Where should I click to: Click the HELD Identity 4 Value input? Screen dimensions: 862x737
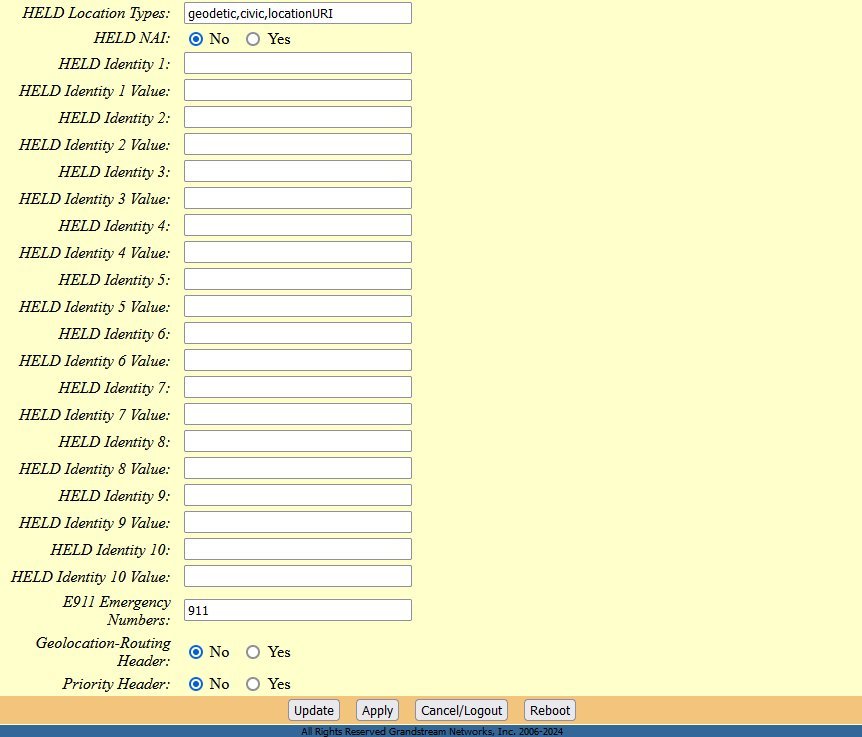click(x=298, y=252)
